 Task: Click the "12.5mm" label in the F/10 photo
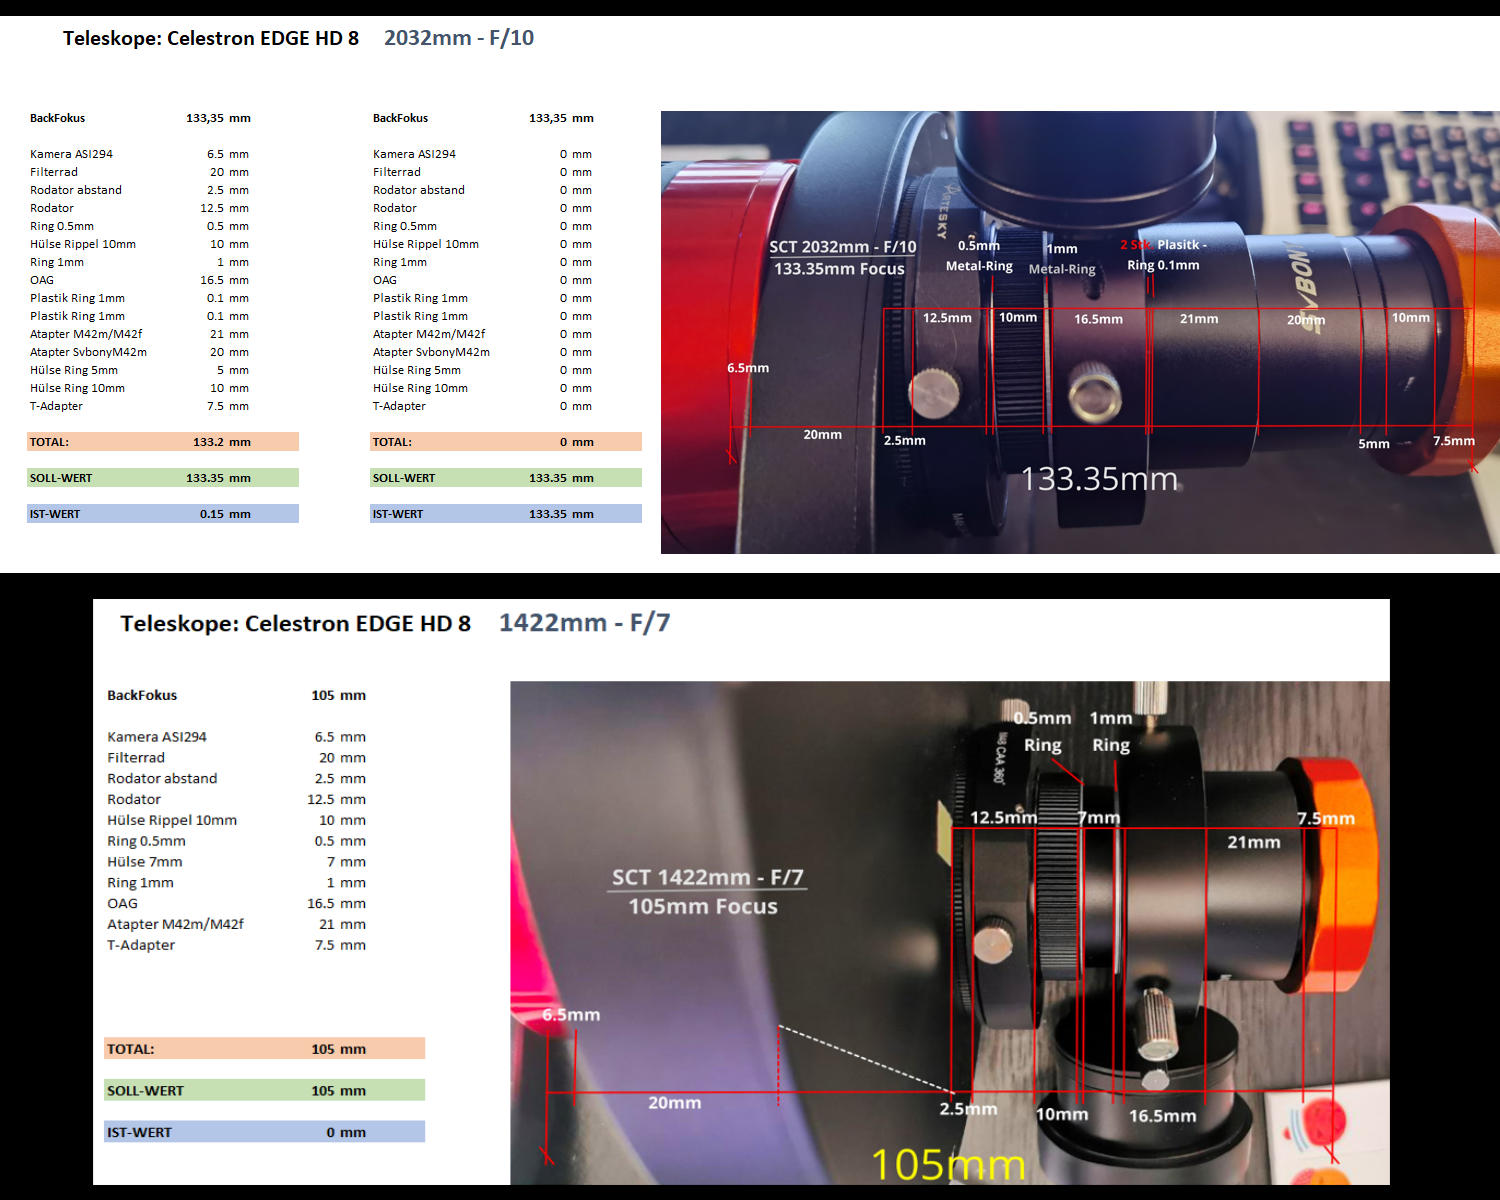(947, 318)
